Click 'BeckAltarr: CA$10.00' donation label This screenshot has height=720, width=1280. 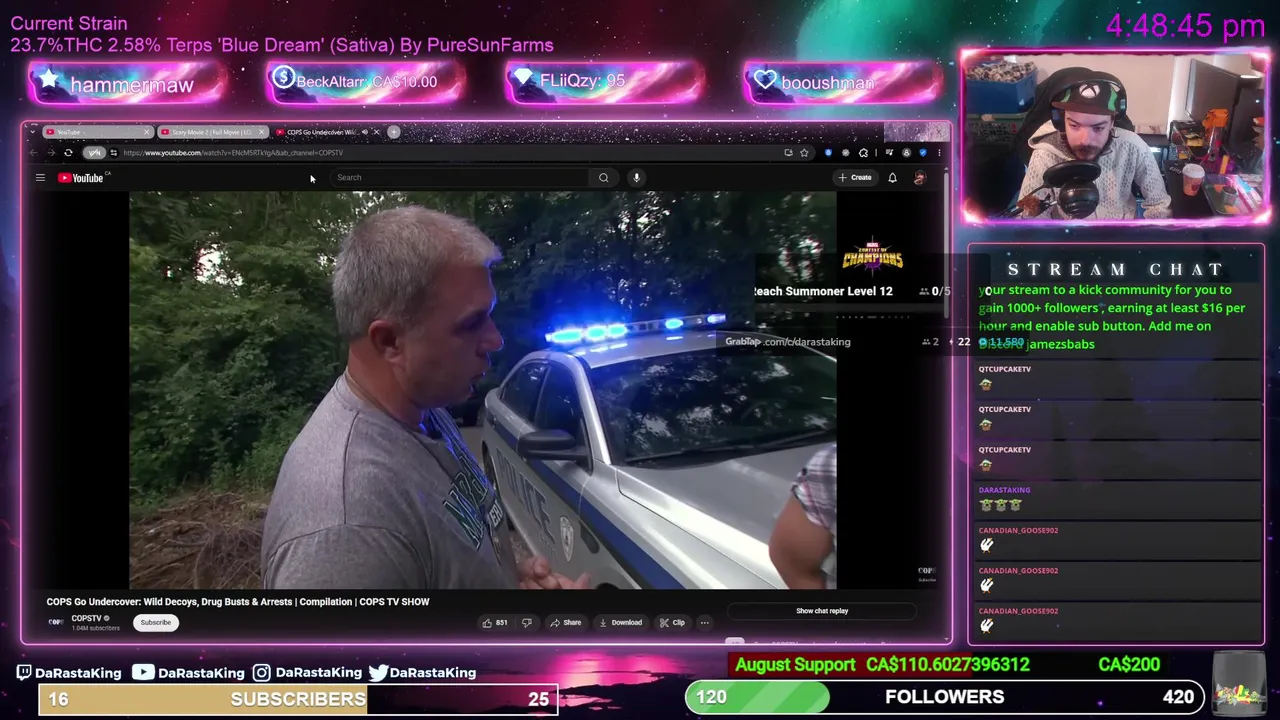pyautogui.click(x=366, y=82)
